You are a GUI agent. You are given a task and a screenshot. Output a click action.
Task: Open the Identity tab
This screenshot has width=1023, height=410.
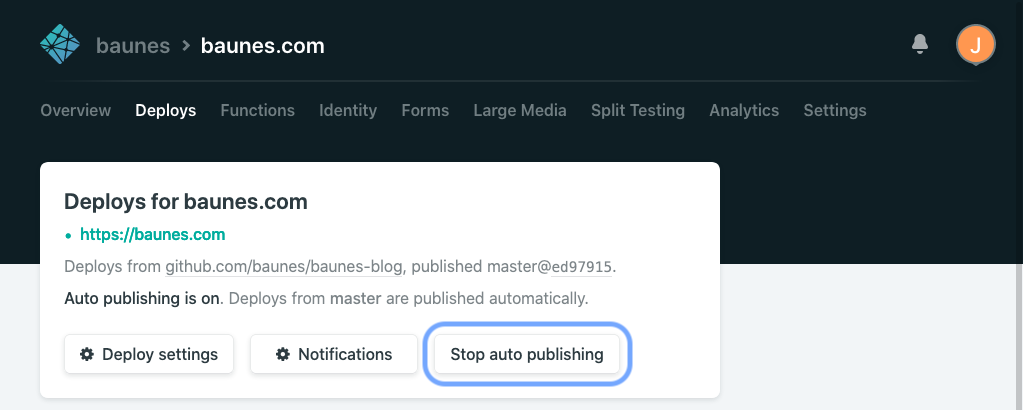(x=348, y=110)
